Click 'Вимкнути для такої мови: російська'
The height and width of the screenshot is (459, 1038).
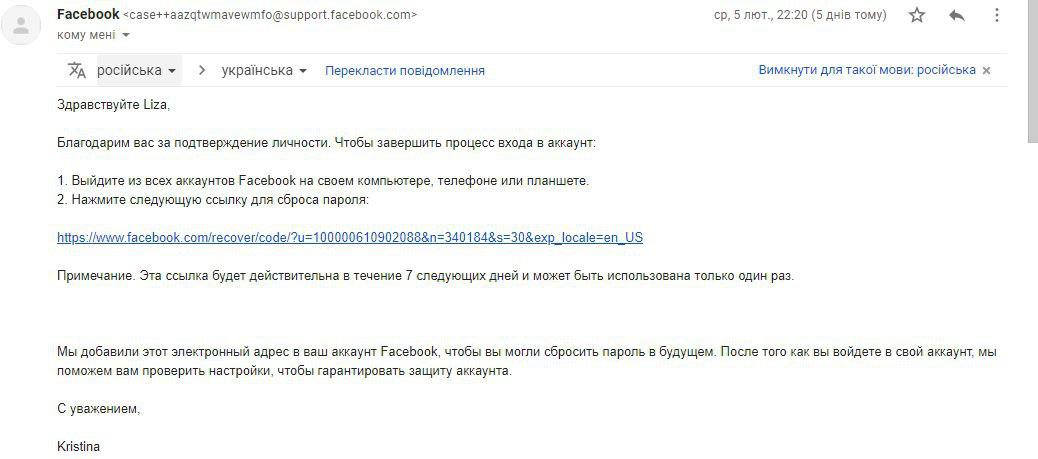click(867, 70)
